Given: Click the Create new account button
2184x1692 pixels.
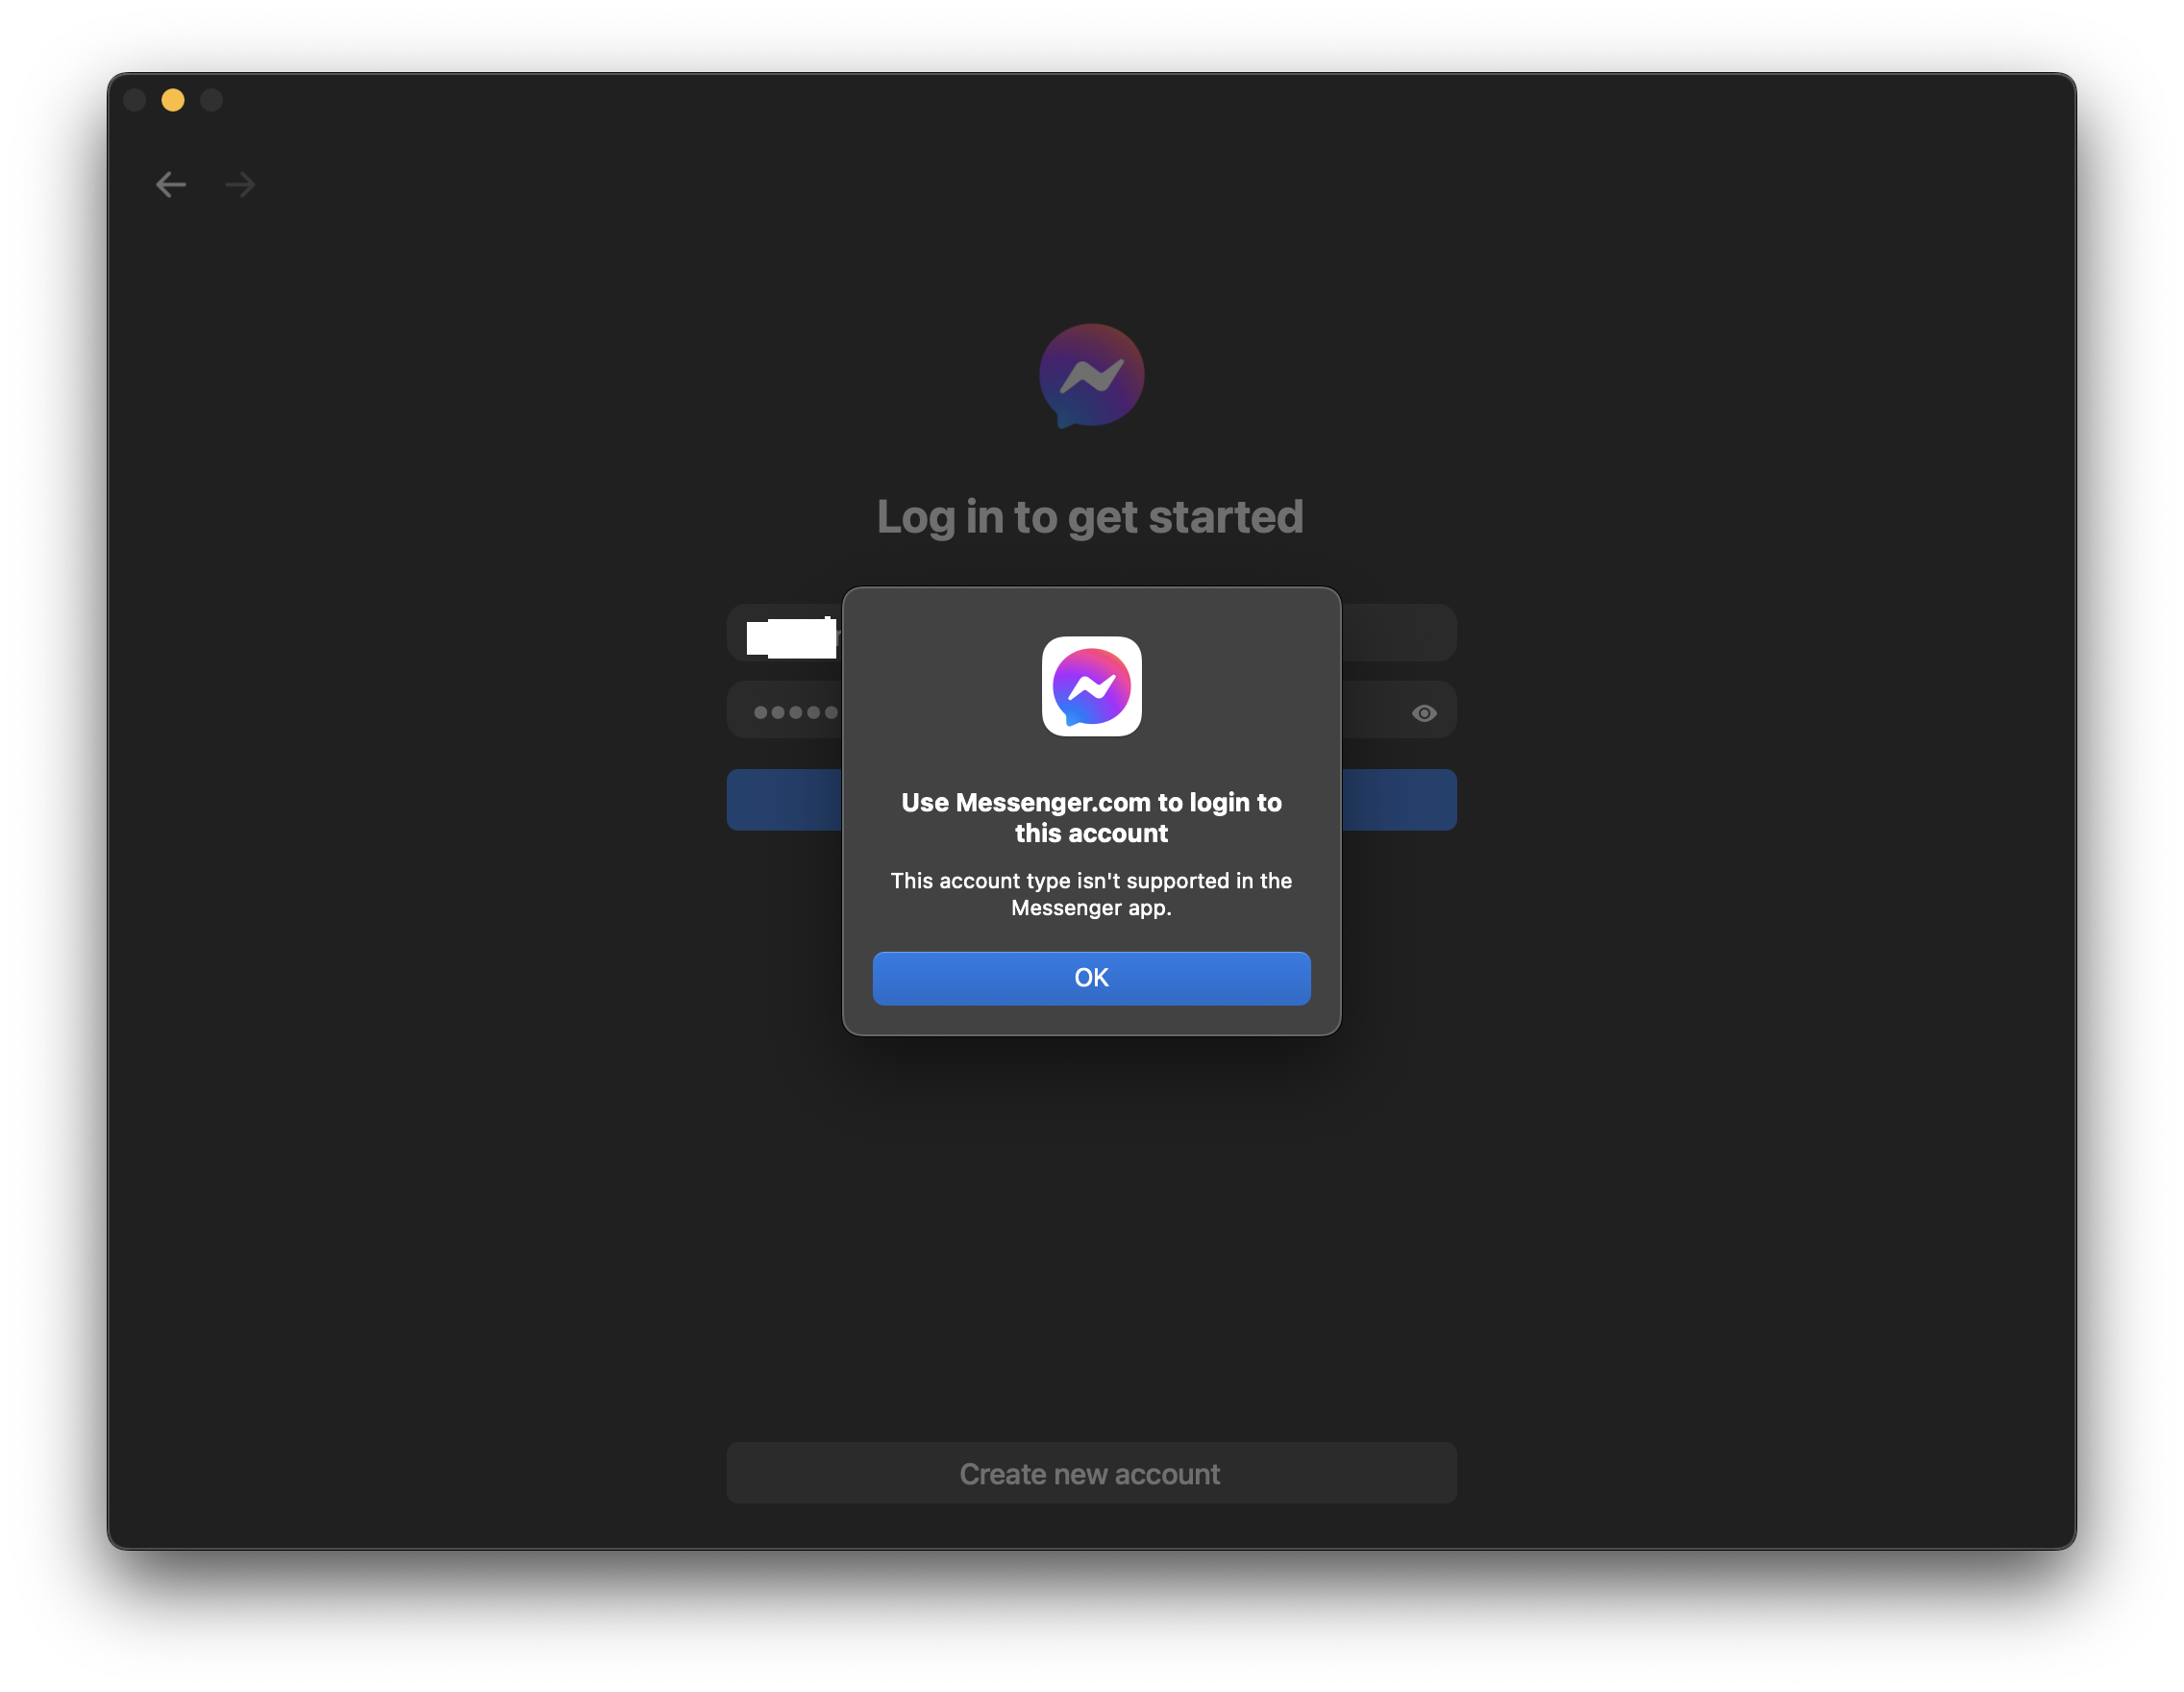Looking at the screenshot, I should pyautogui.click(x=1091, y=1473).
